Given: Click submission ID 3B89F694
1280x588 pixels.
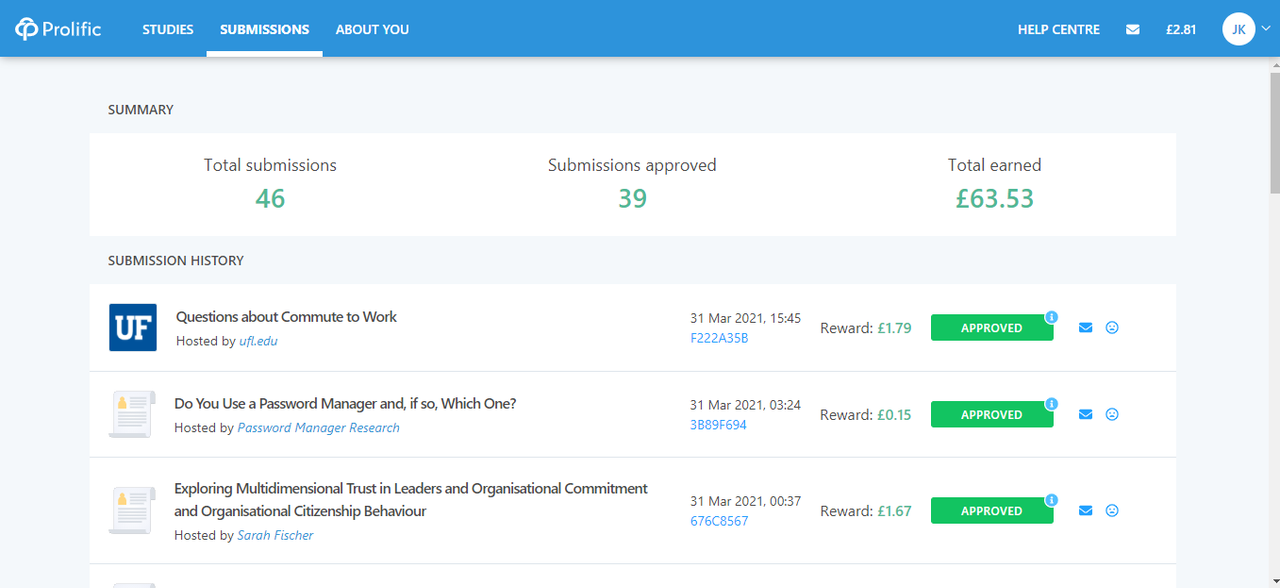Looking at the screenshot, I should point(718,425).
